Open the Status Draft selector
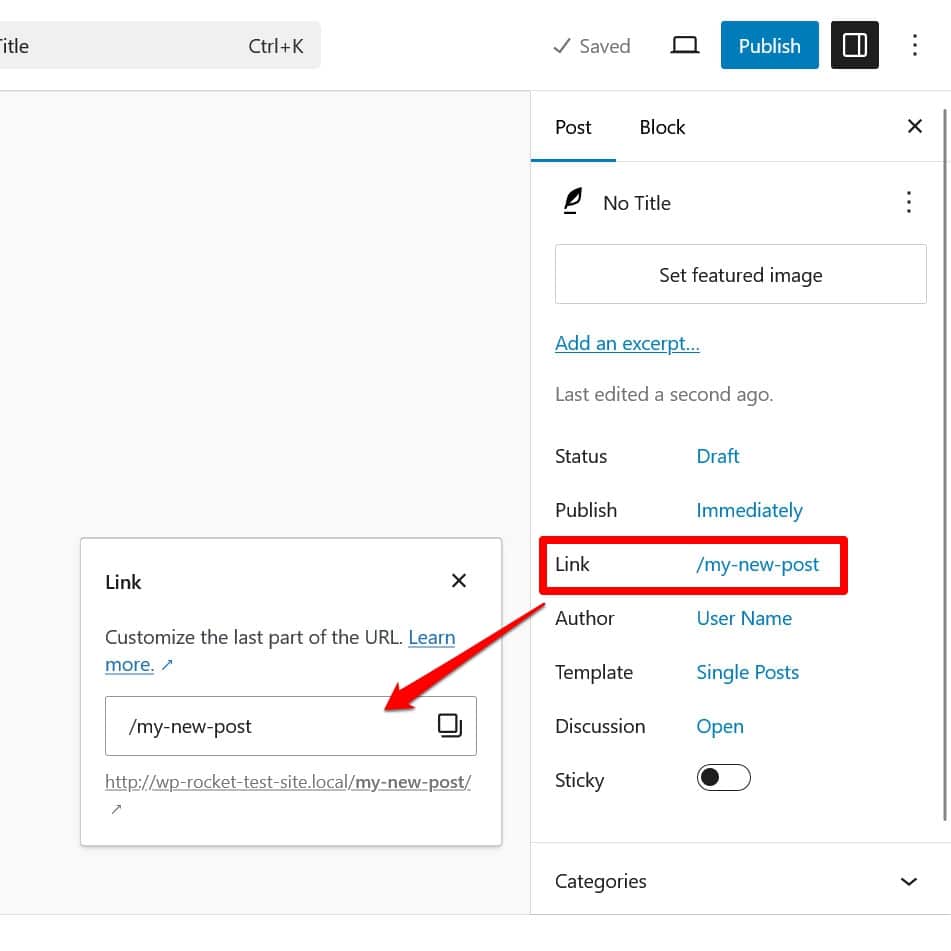The width and height of the screenshot is (951, 951). click(x=717, y=456)
